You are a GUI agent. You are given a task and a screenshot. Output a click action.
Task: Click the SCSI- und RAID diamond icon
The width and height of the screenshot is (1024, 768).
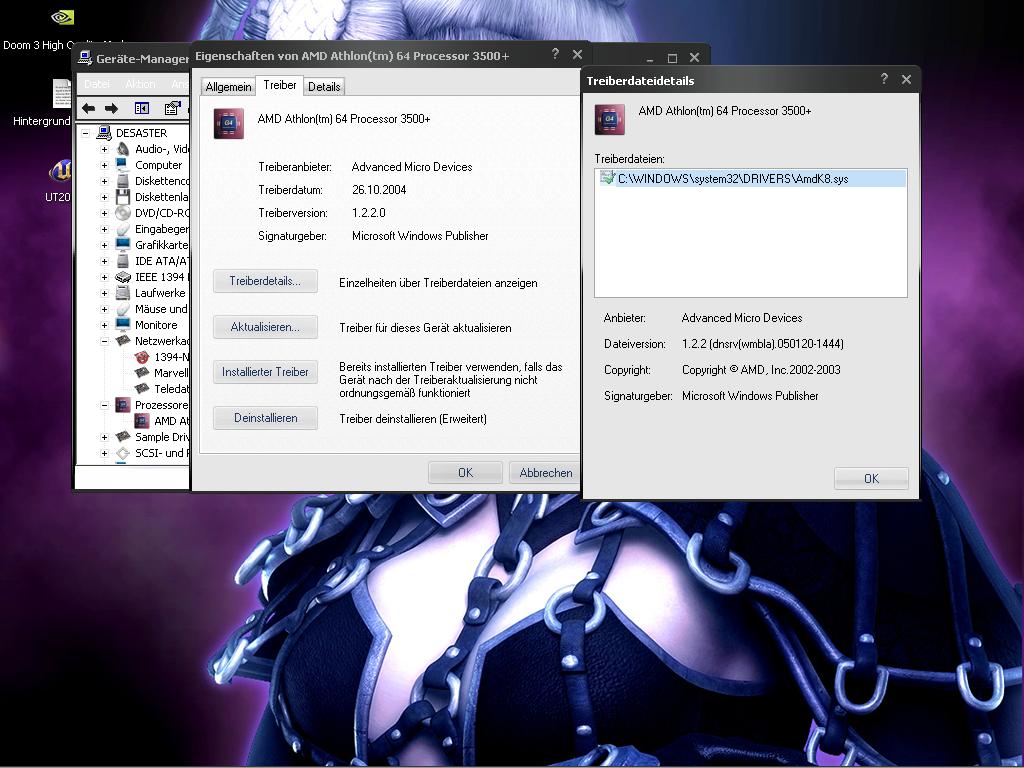point(123,453)
